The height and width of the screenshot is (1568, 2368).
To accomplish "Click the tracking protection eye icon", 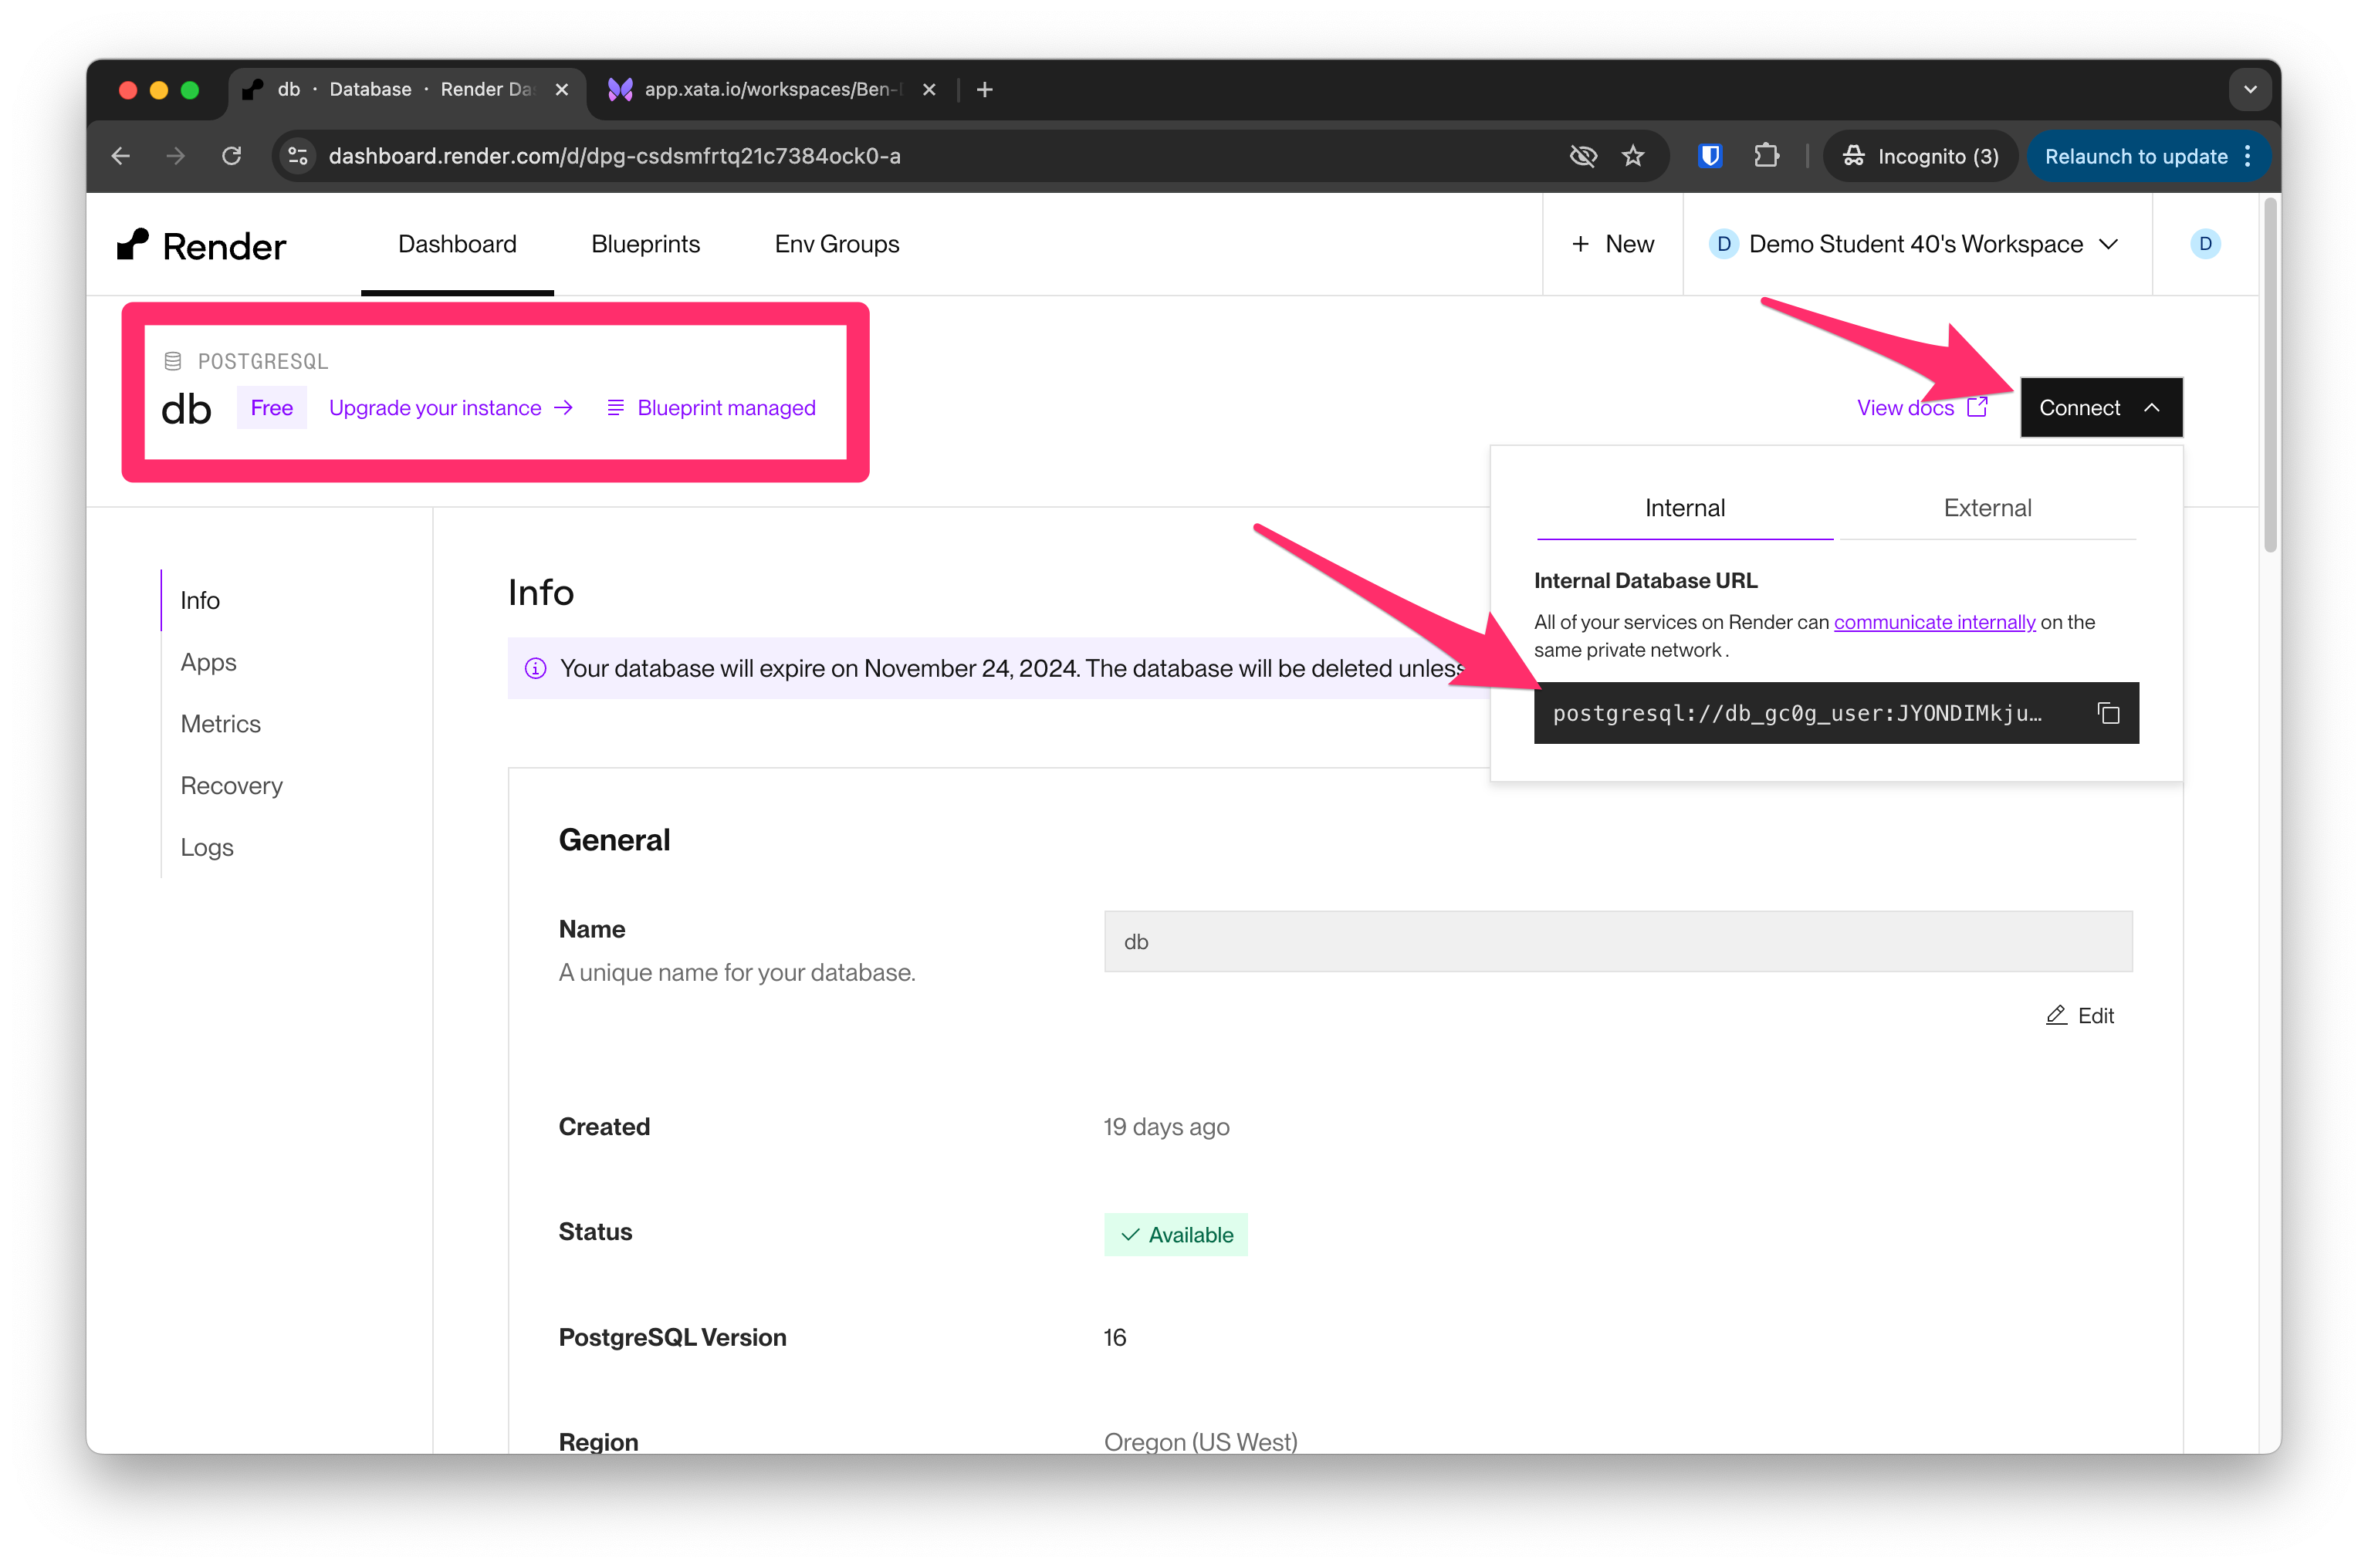I will pos(1583,156).
